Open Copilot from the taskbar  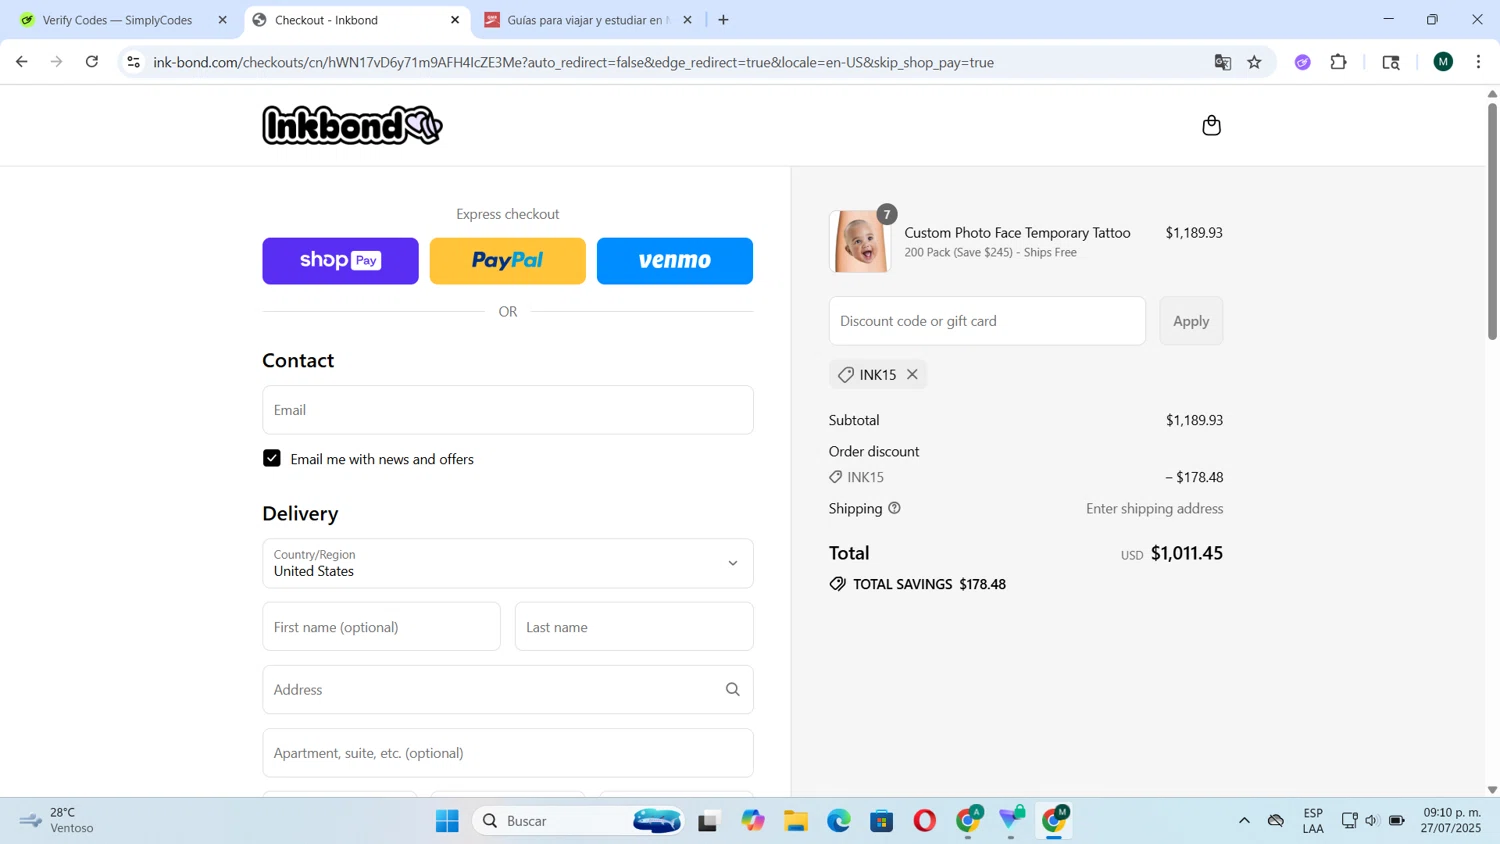tap(752, 821)
